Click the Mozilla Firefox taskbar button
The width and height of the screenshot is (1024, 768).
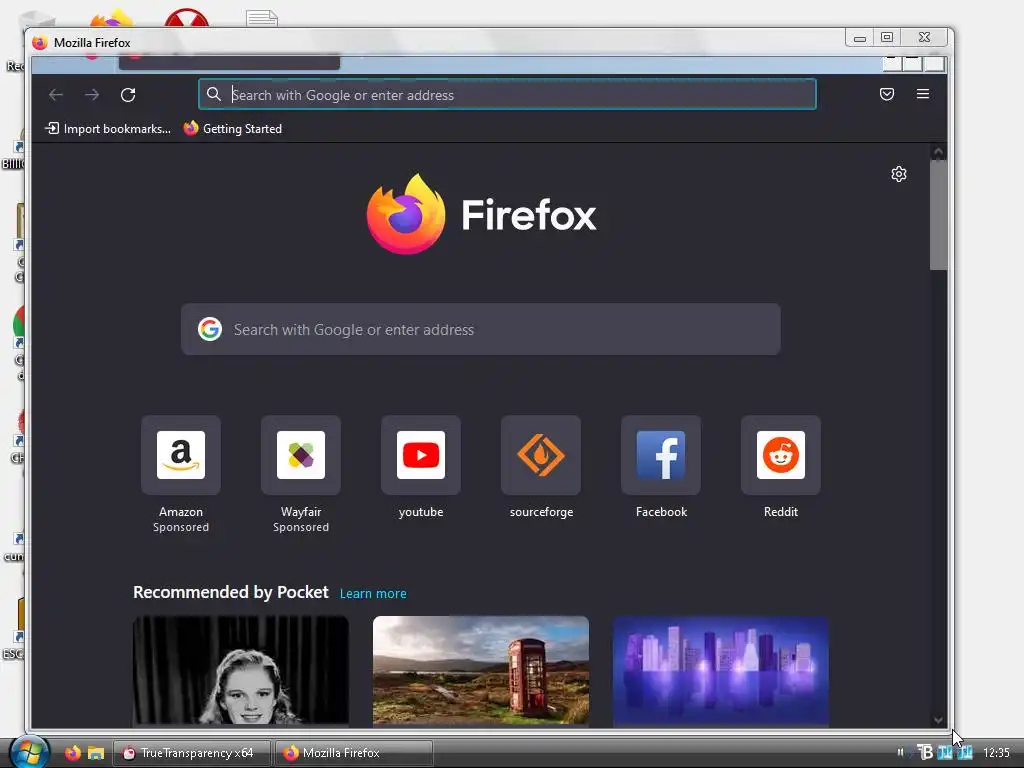pos(353,753)
